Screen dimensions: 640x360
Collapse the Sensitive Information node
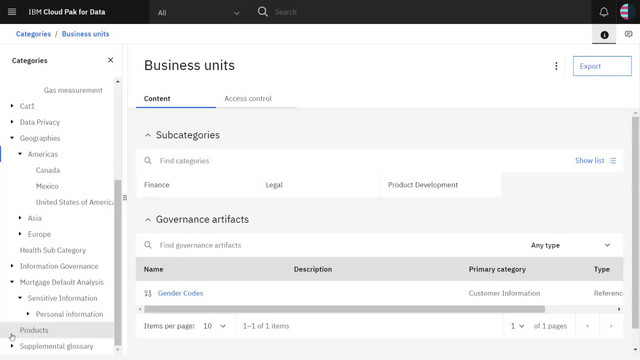pos(20,298)
